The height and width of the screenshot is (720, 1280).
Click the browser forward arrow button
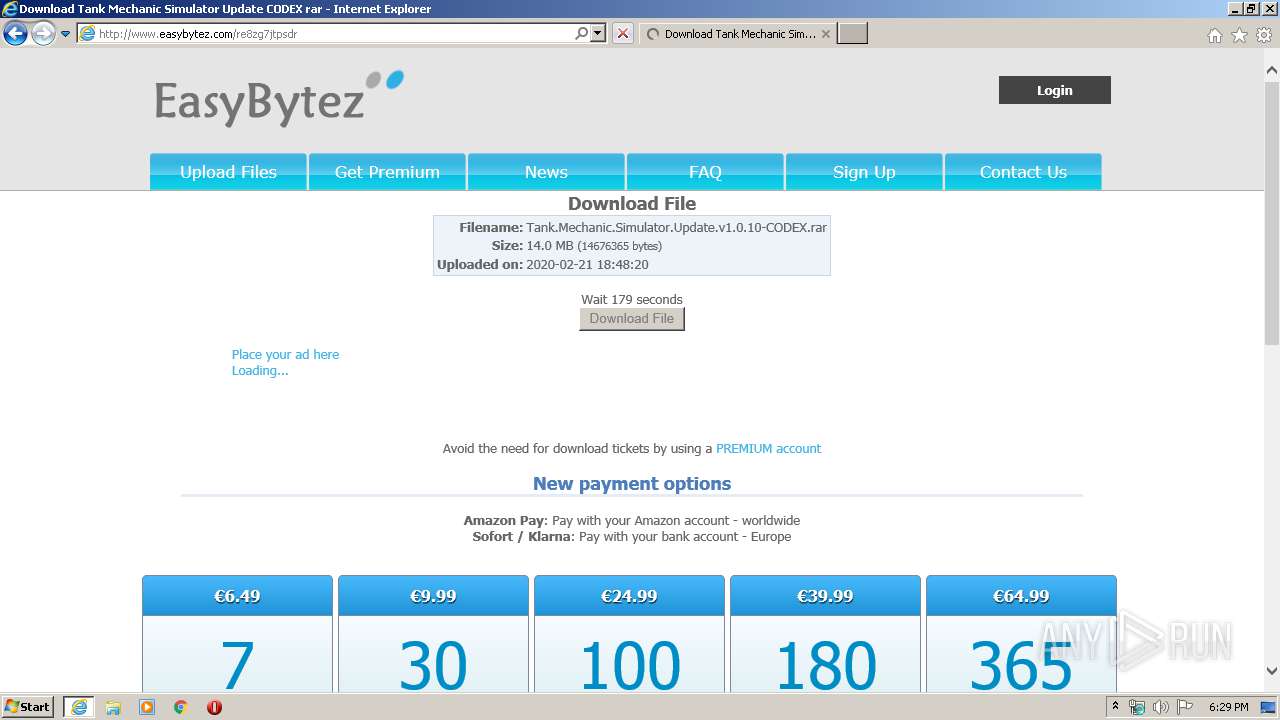[43, 34]
